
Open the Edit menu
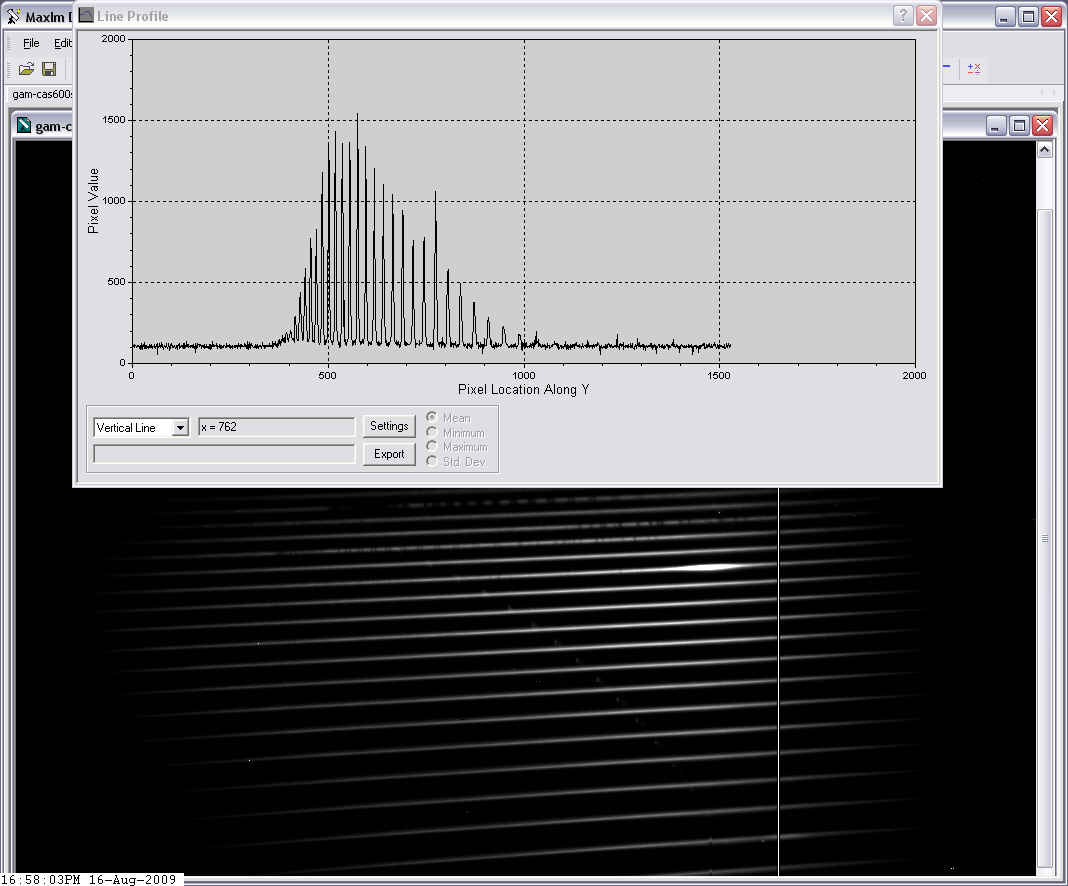[63, 43]
